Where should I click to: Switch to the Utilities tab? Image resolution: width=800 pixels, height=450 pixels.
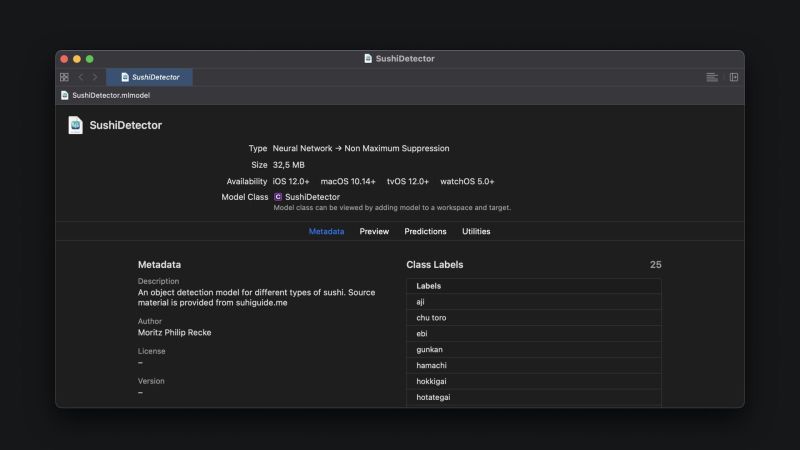tap(476, 232)
